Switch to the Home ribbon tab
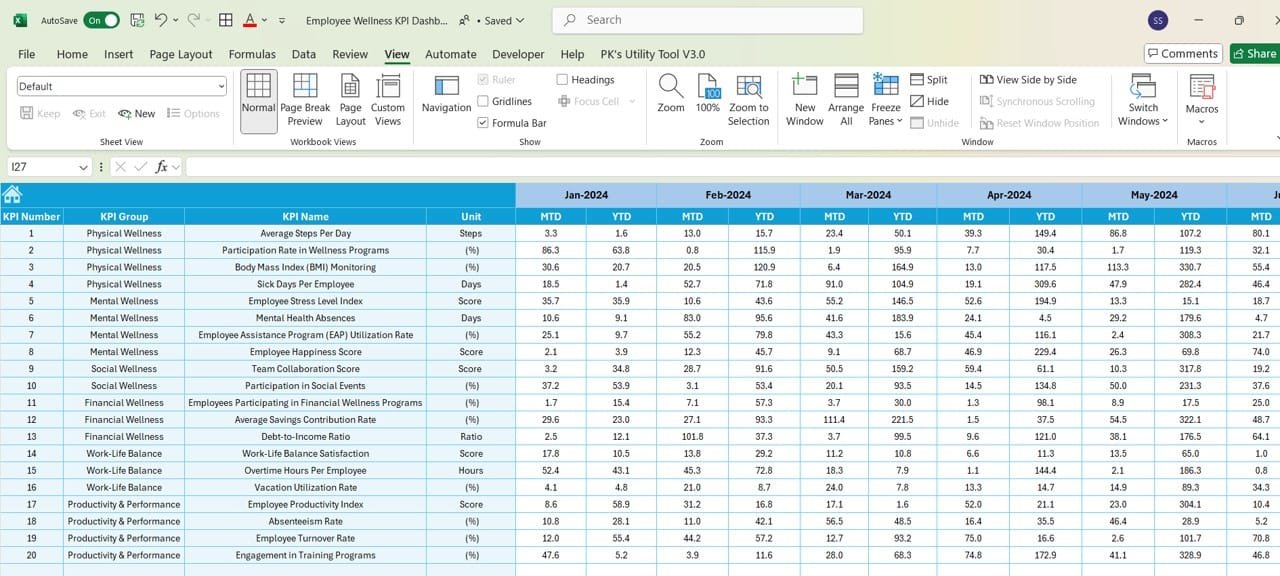This screenshot has width=1280, height=576. [x=72, y=54]
